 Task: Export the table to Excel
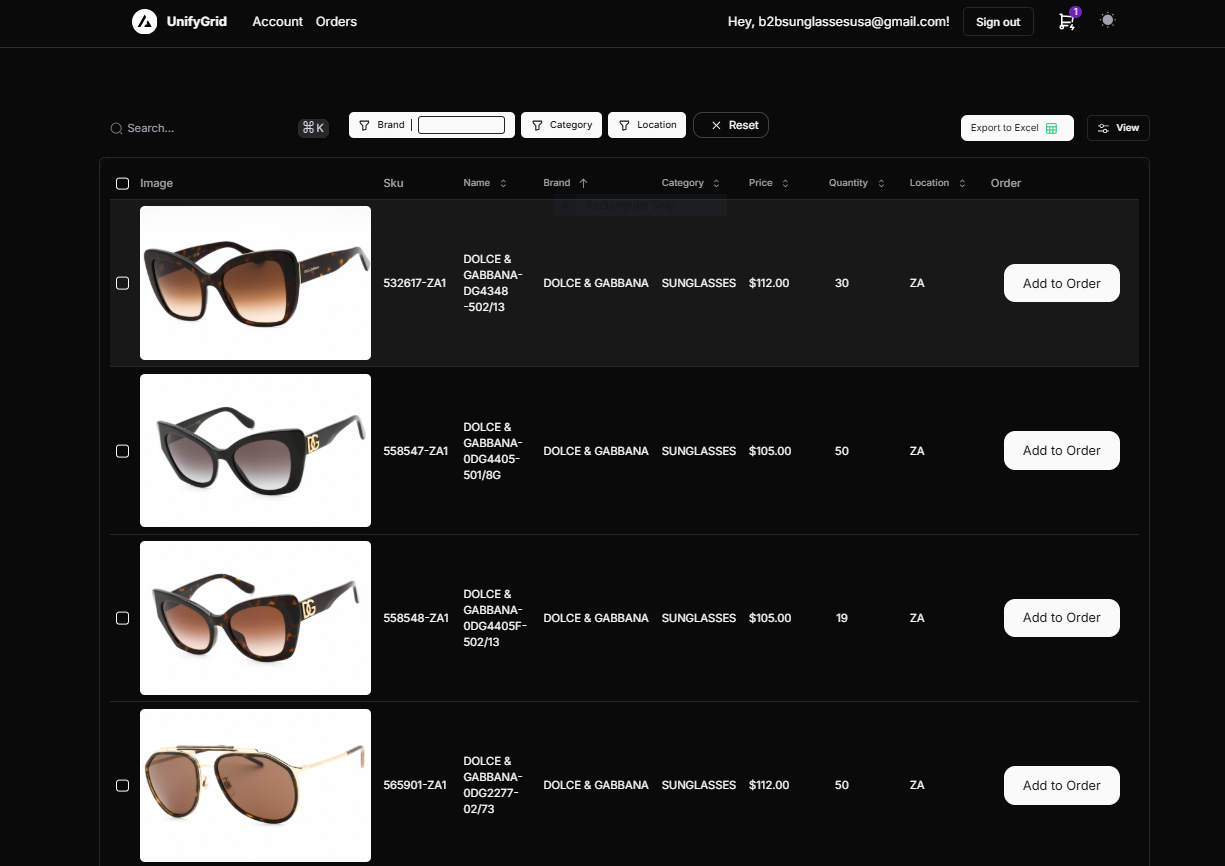[1017, 128]
